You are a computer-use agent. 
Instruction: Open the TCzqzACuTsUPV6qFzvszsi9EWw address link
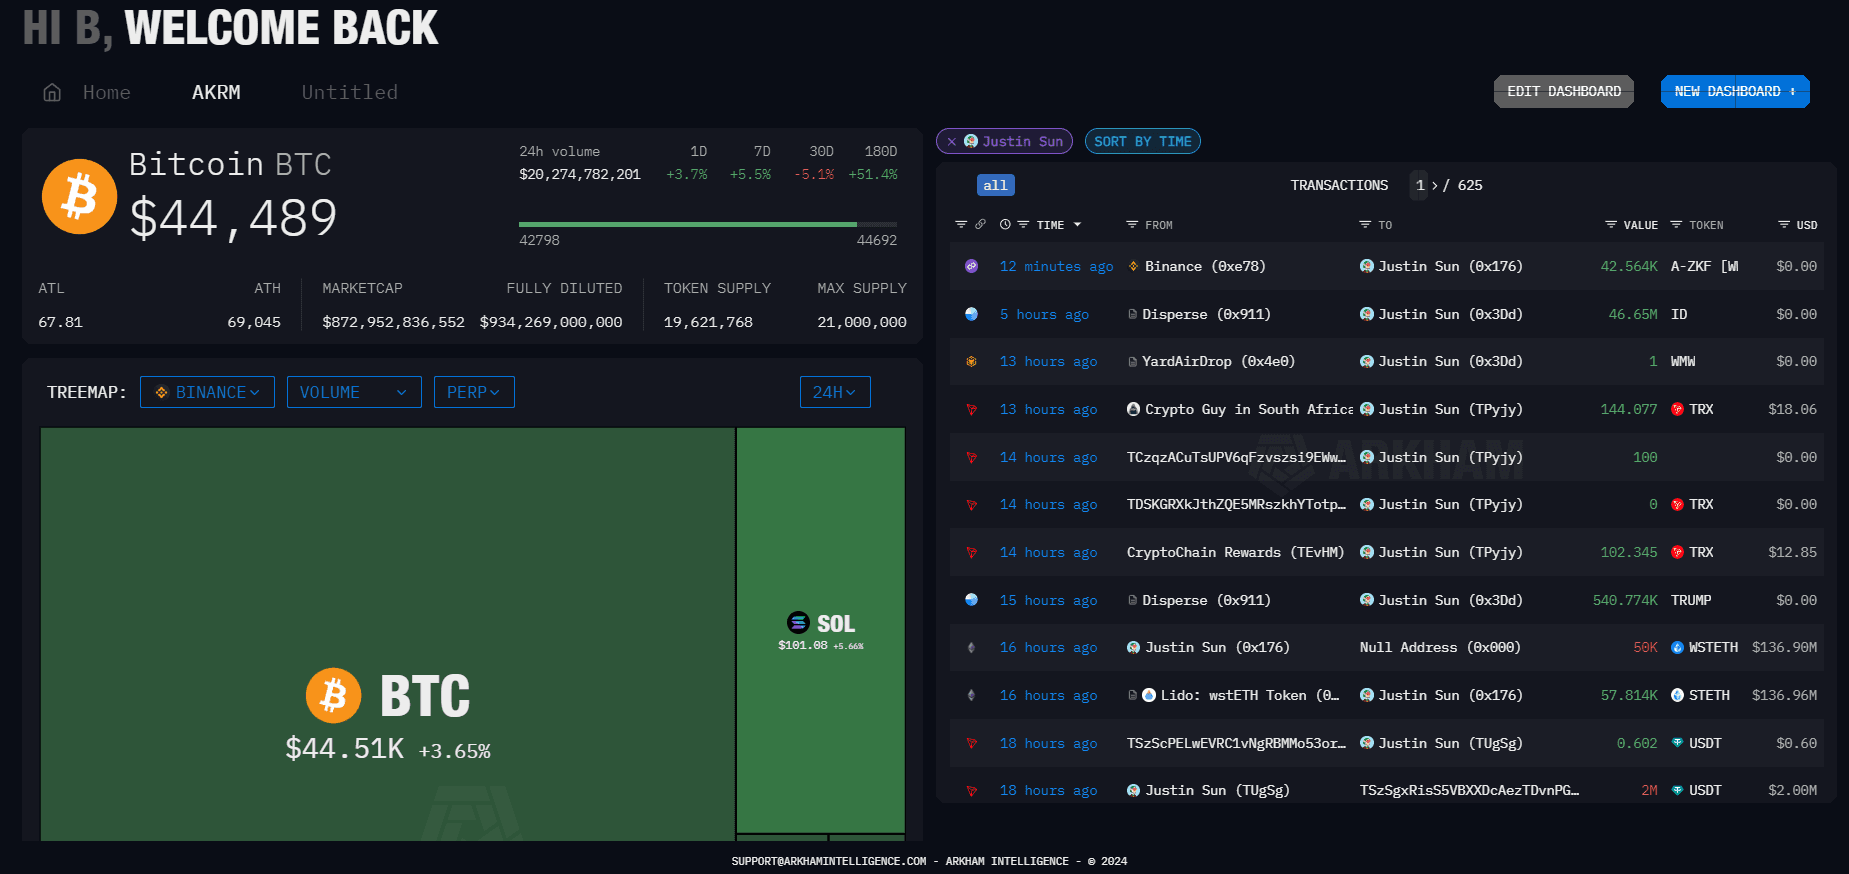click(x=1236, y=457)
